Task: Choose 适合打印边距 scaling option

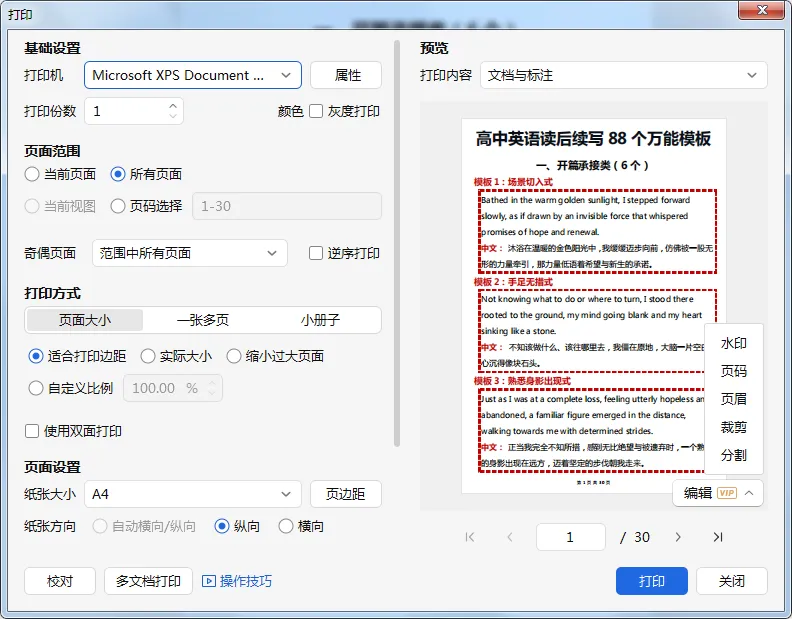Action: 35,356
